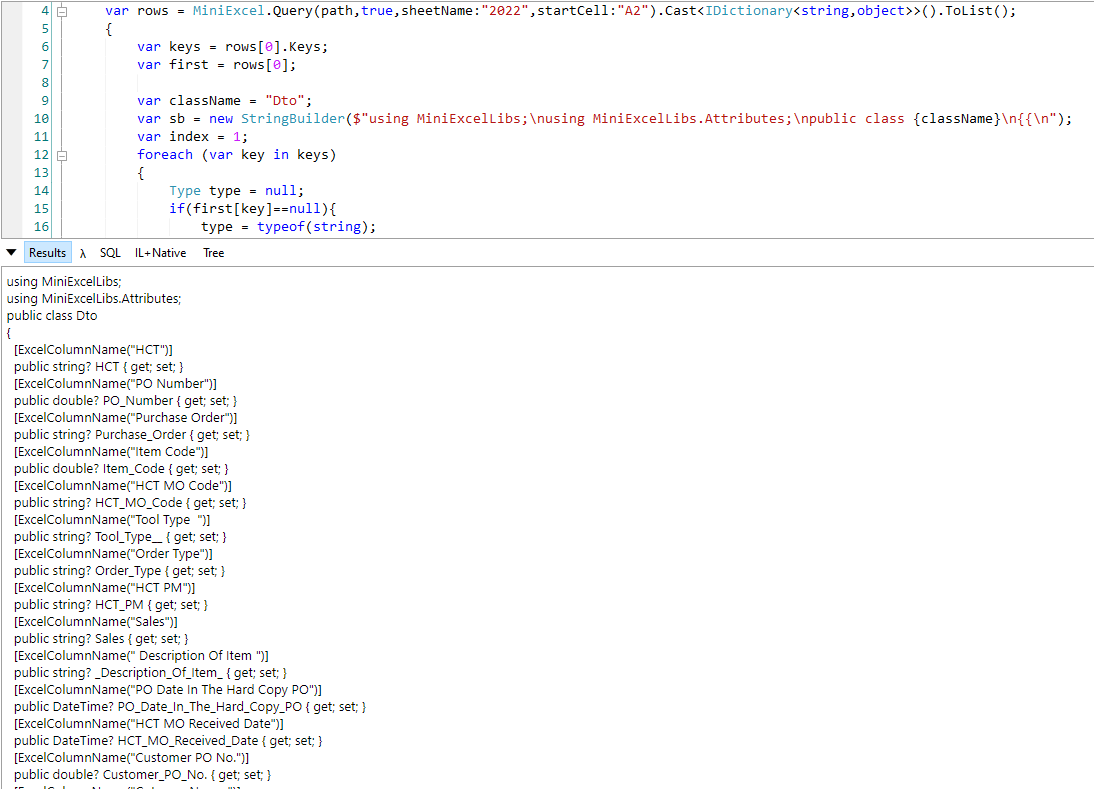Viewport: 1094px width, 789px height.
Task: Collapse the code block starting at line 4
Action: pos(62,10)
